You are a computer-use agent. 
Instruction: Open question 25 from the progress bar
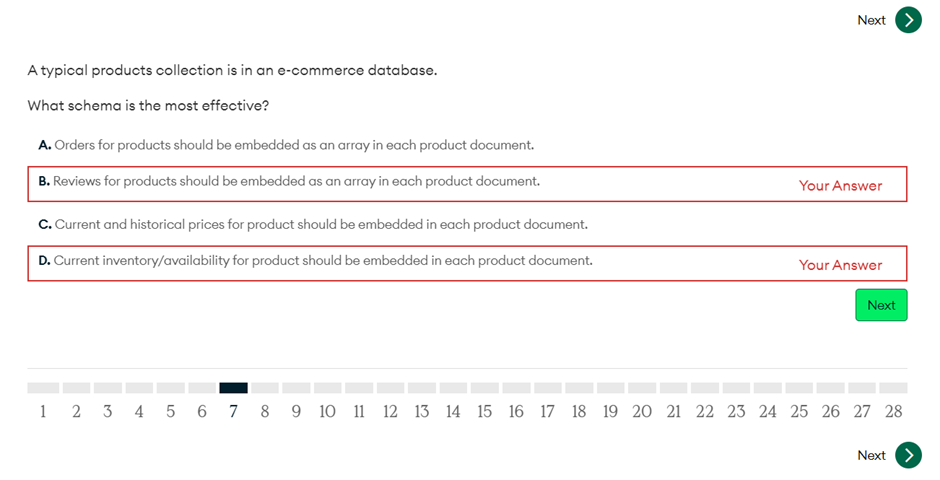point(799,388)
